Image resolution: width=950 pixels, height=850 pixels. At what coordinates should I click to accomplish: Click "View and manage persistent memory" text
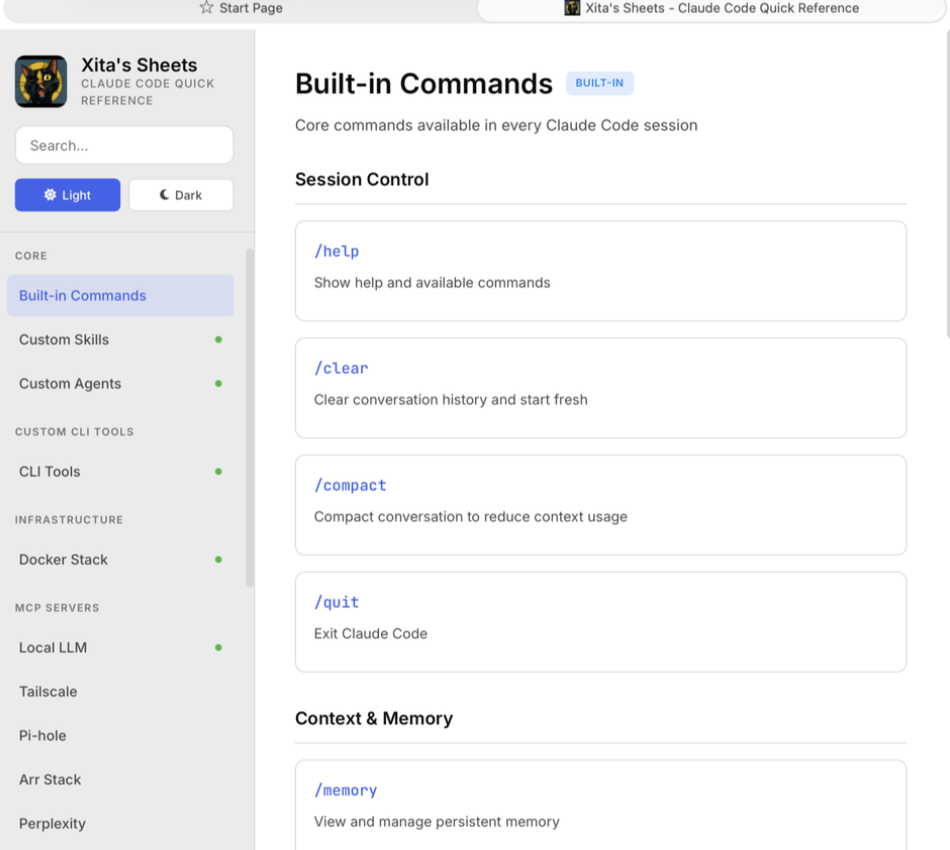click(x=437, y=822)
